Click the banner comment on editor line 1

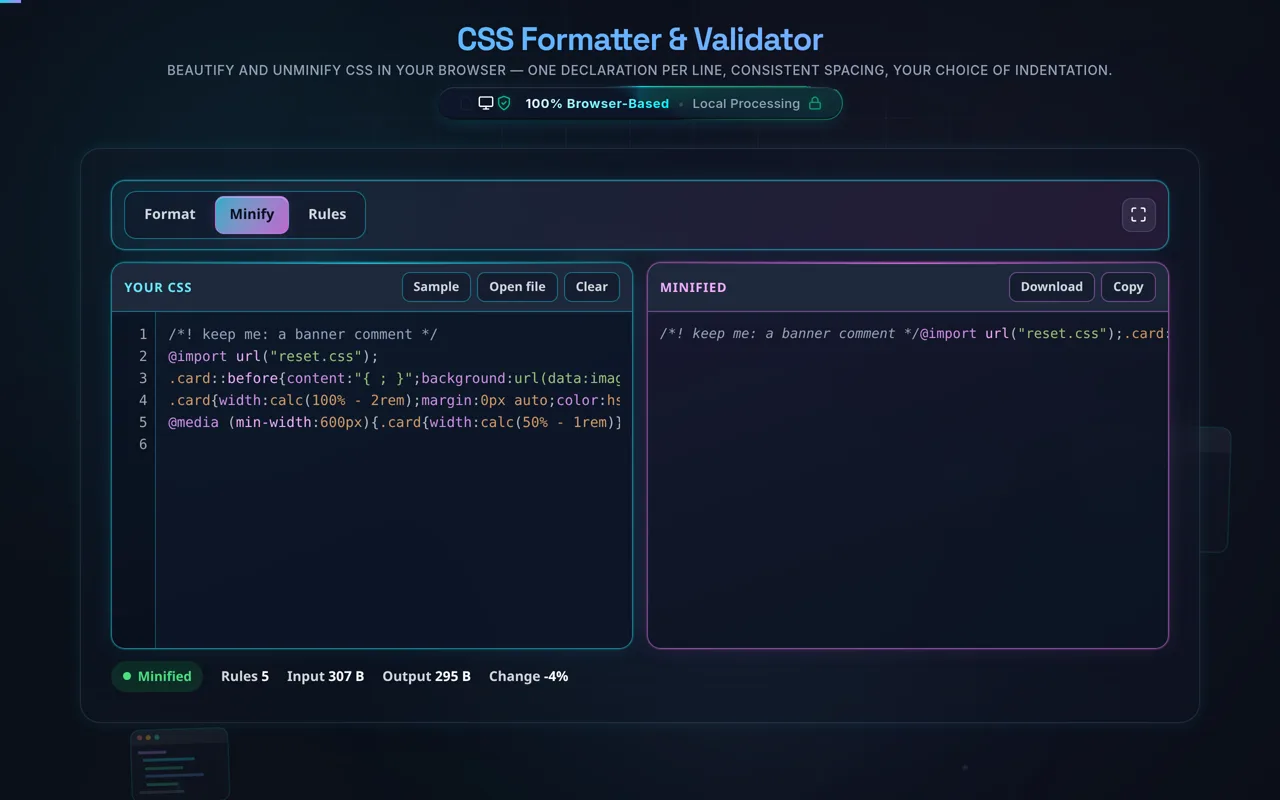tap(303, 334)
